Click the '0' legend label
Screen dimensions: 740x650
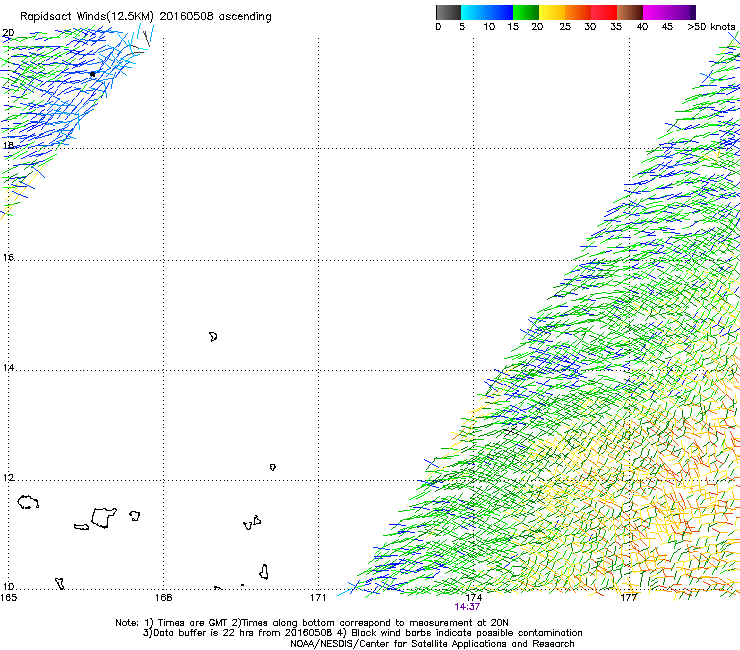point(438,27)
